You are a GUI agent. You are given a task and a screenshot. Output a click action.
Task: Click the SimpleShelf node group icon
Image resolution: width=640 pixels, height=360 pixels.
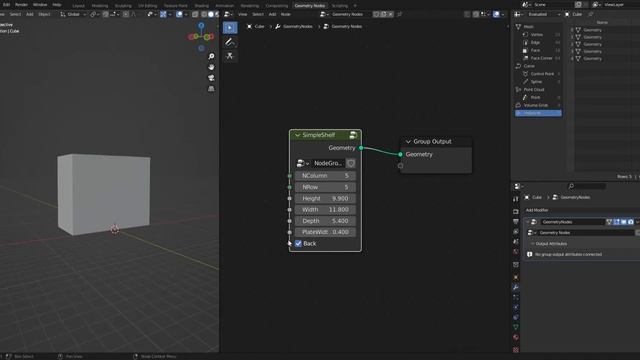353,135
